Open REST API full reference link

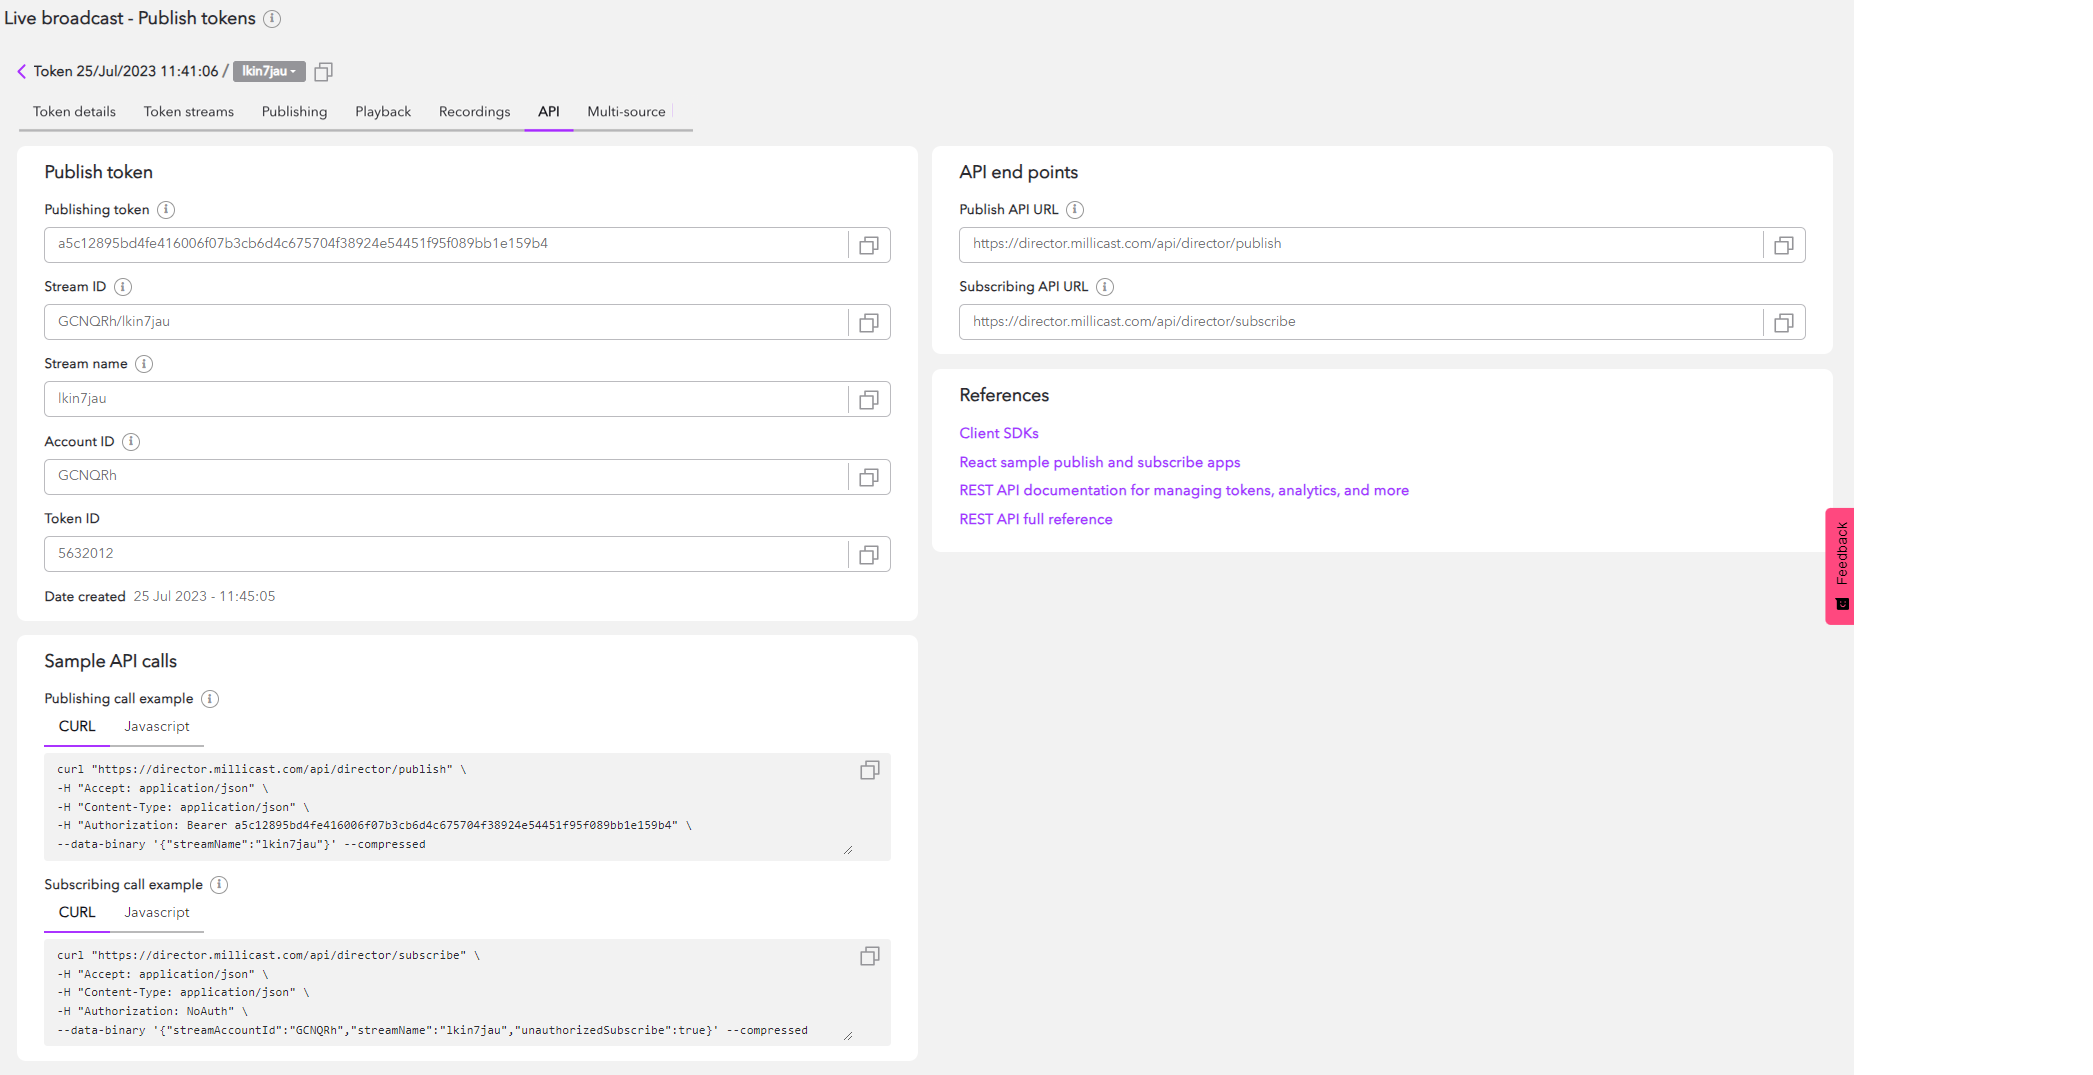pos(1035,519)
